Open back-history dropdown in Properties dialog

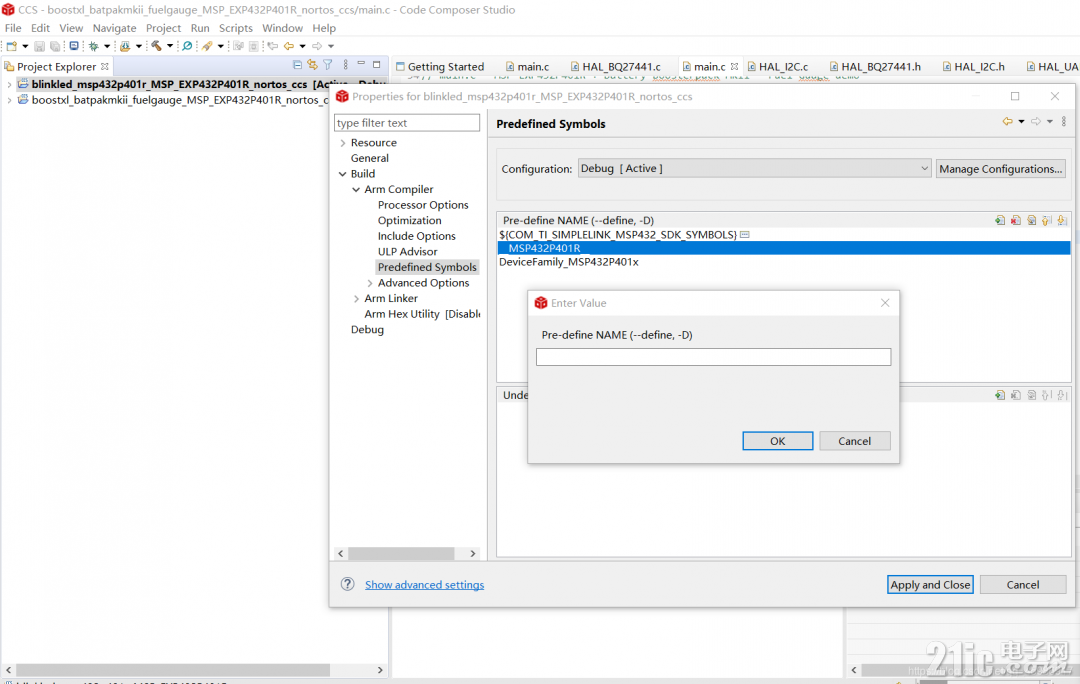click(1021, 121)
